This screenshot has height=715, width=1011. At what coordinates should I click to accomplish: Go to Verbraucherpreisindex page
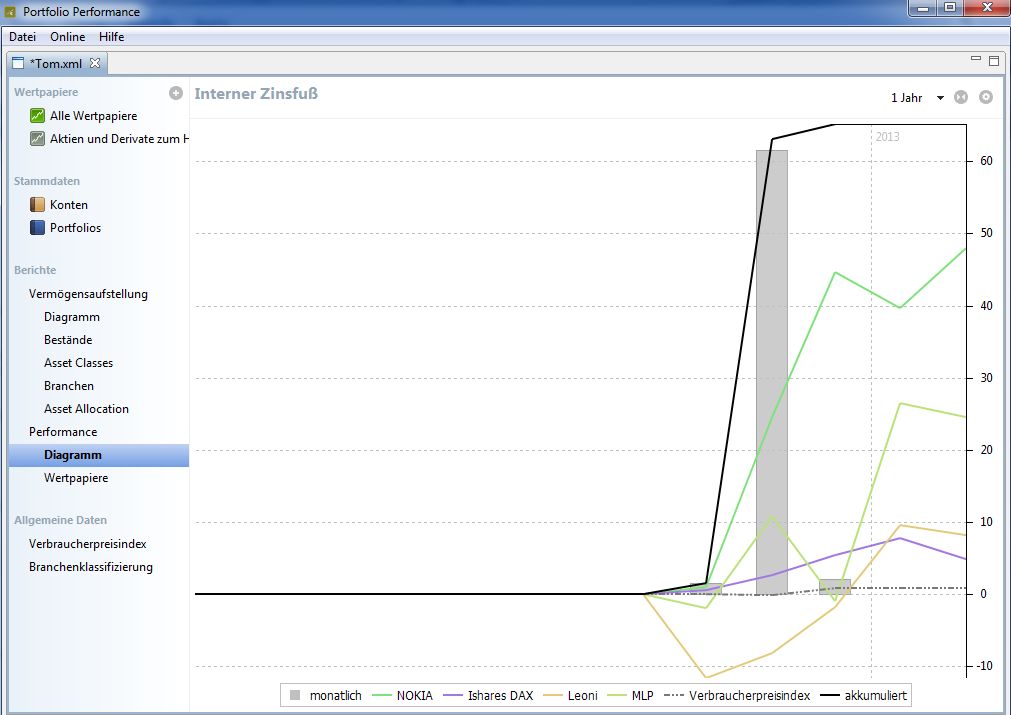point(88,544)
